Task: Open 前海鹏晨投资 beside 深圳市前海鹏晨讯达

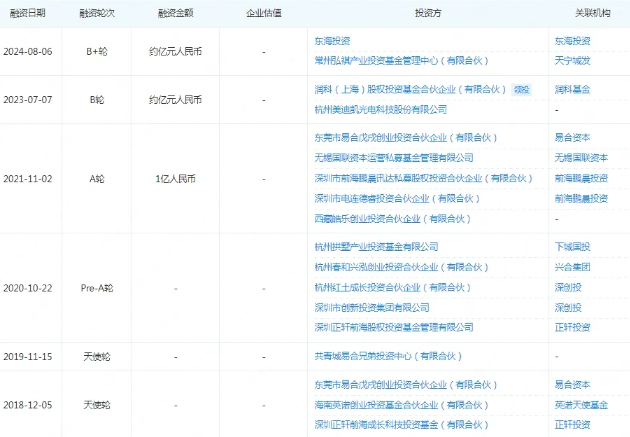Action: (581, 178)
